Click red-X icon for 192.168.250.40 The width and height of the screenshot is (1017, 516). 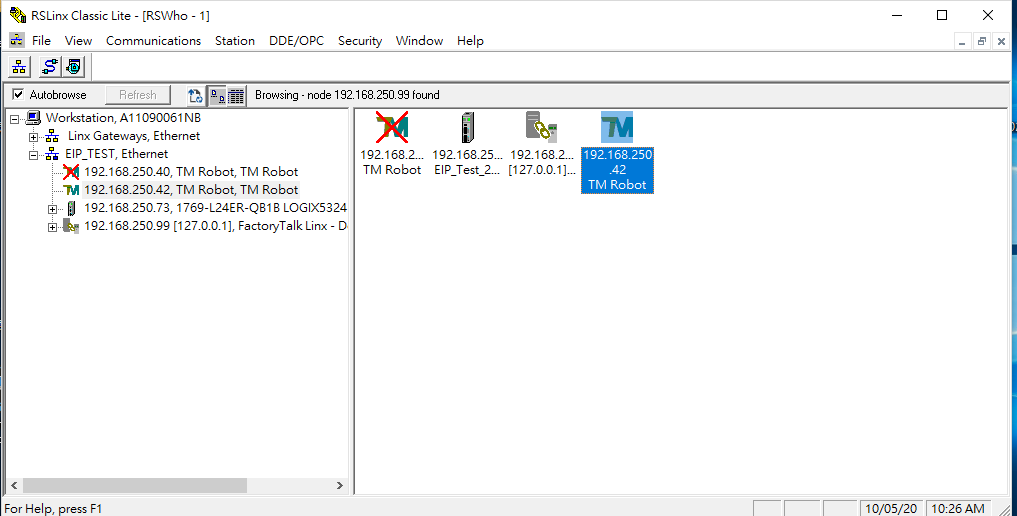71,172
